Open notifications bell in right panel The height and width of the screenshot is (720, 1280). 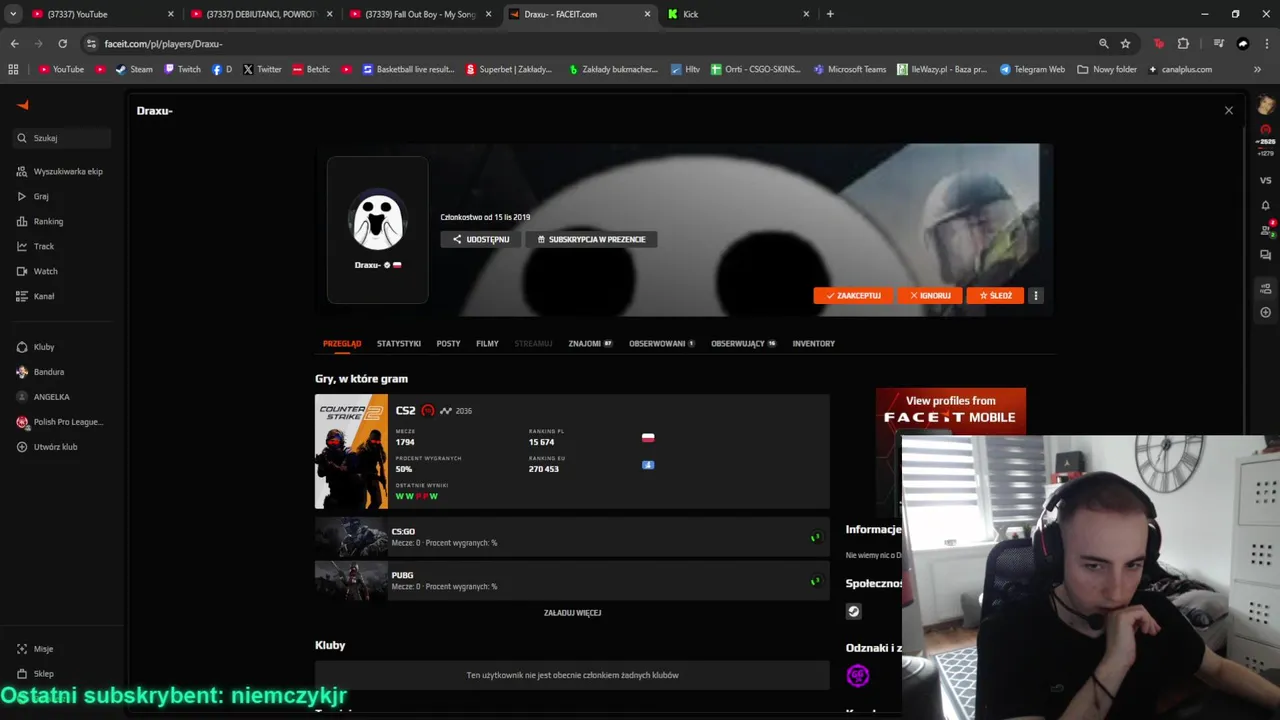coord(1265,206)
